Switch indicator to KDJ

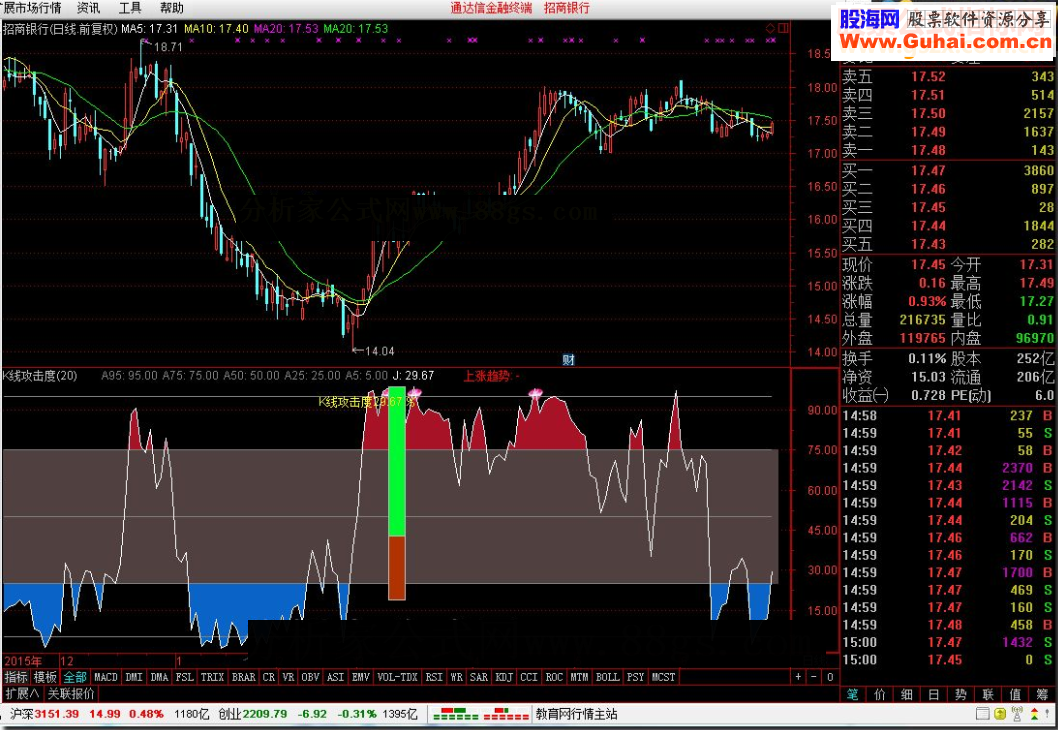point(504,677)
